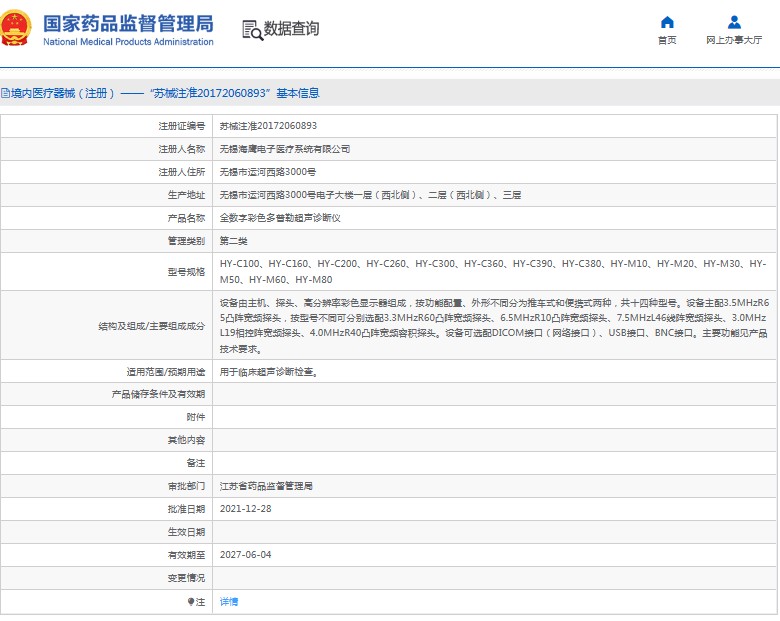
Task: Select registration number value 苏械注准20172060893 in table
Action: 268,126
